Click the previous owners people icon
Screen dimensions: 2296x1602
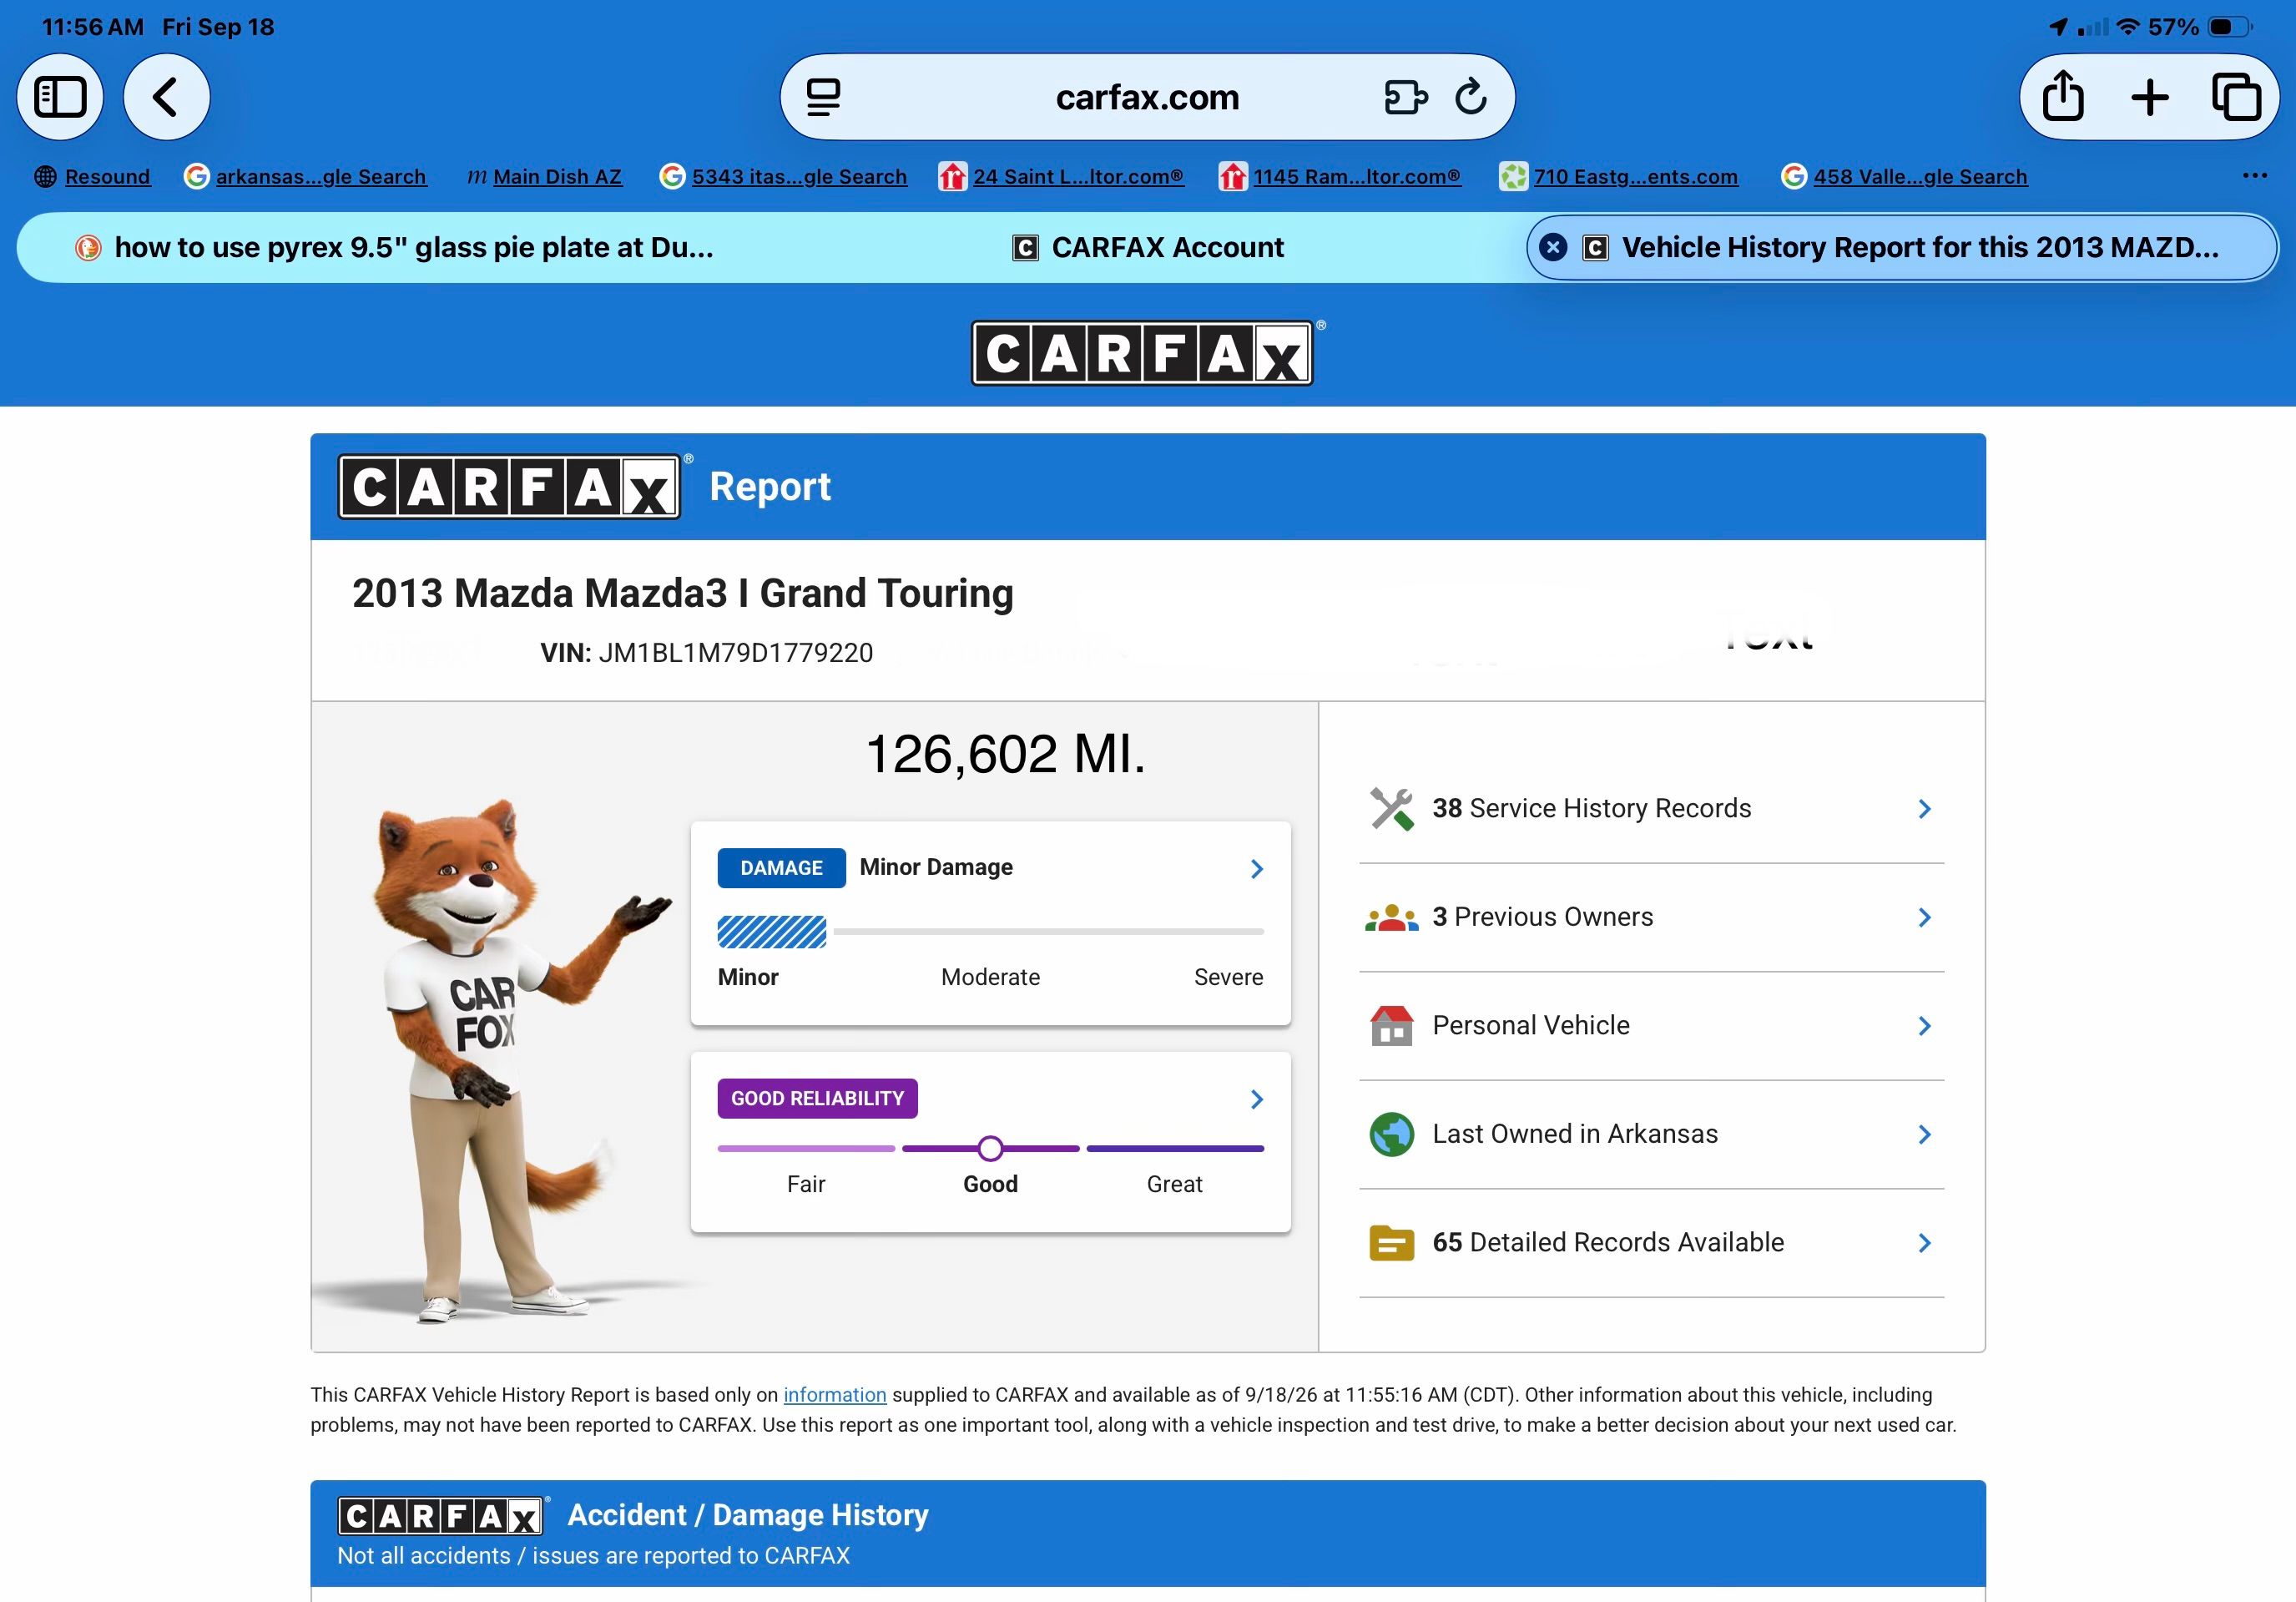[x=1391, y=917]
